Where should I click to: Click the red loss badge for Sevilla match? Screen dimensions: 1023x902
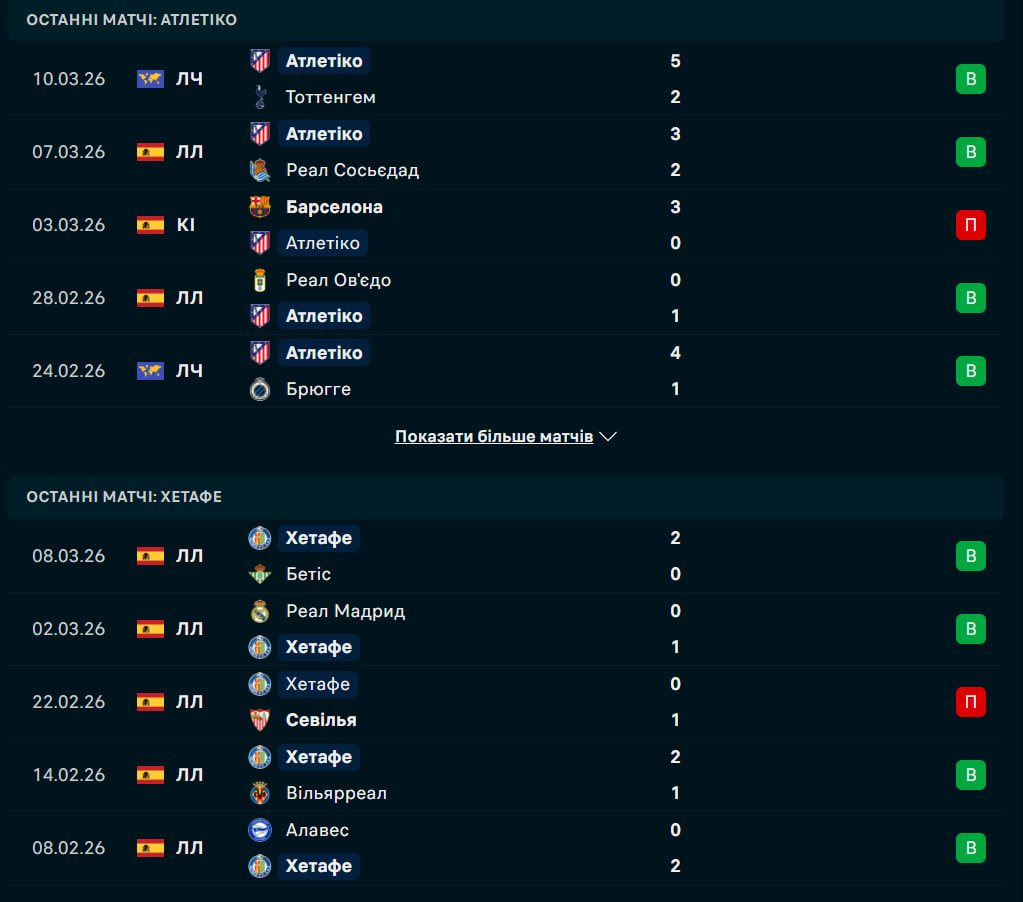click(x=970, y=702)
